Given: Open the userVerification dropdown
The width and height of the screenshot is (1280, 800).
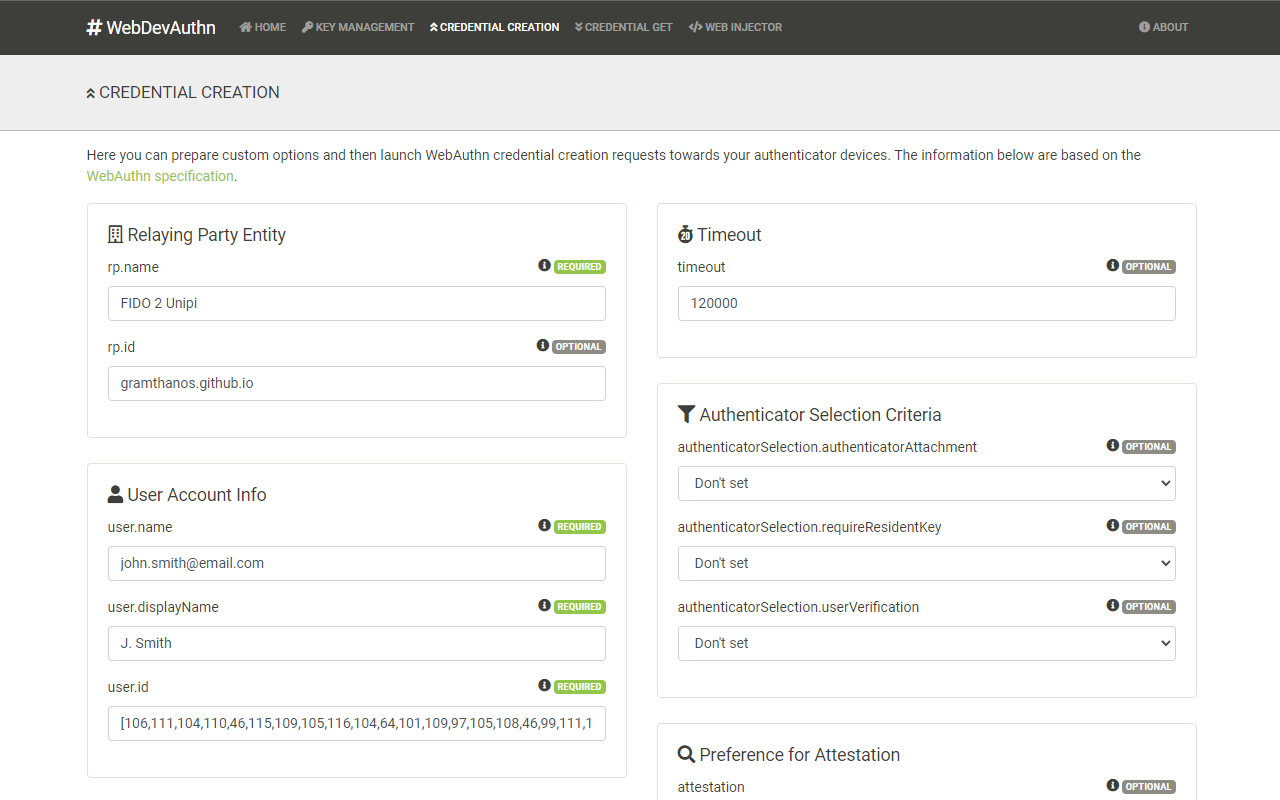Looking at the screenshot, I should click(927, 643).
